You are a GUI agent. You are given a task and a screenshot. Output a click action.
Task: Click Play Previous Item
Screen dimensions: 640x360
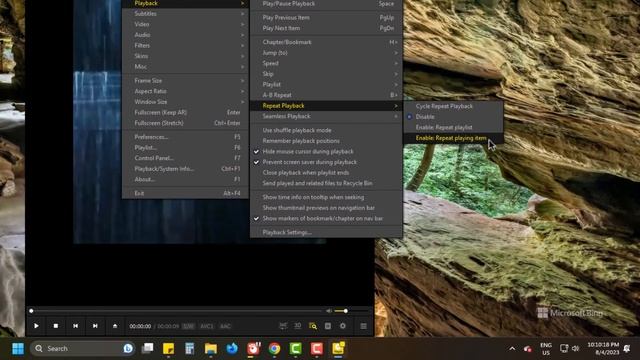tap(326, 18)
